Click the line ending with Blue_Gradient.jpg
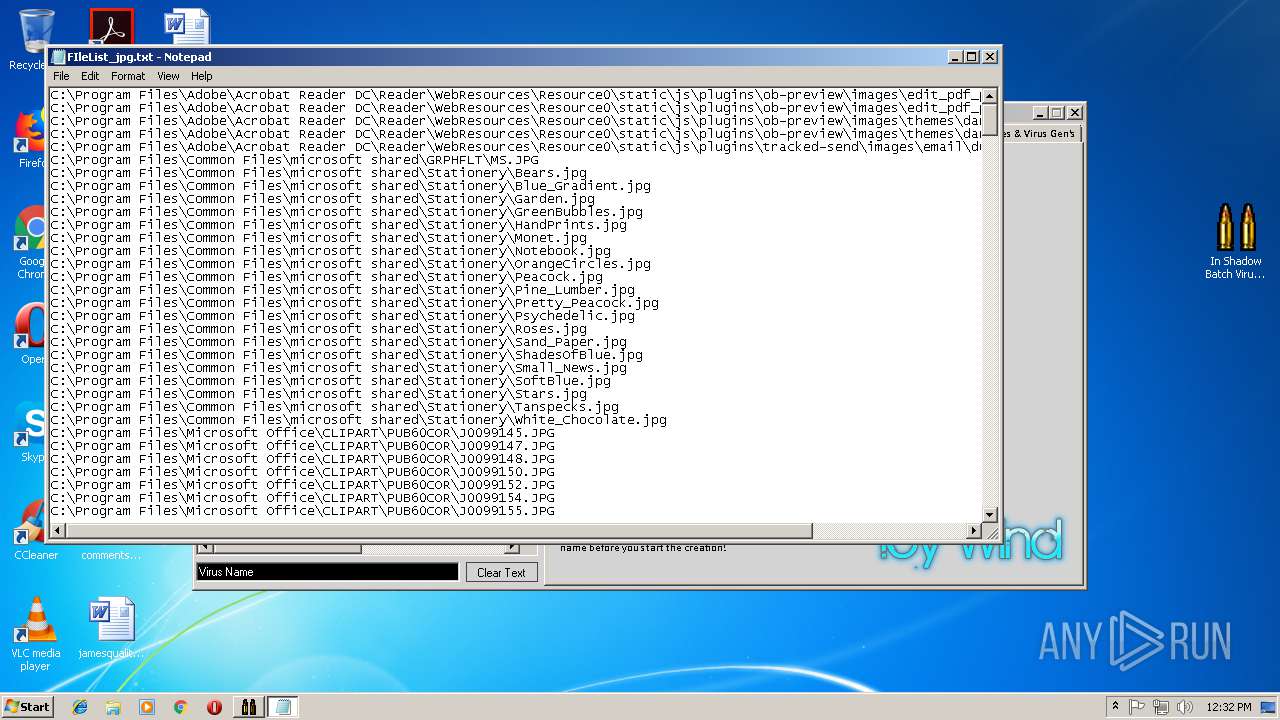The width and height of the screenshot is (1280, 720). 350,186
